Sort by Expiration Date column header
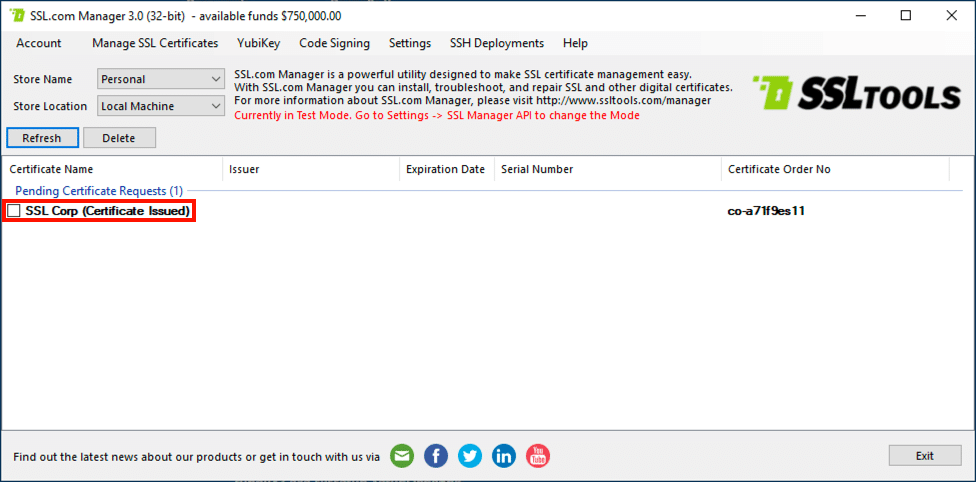The image size is (976, 482). (x=445, y=169)
